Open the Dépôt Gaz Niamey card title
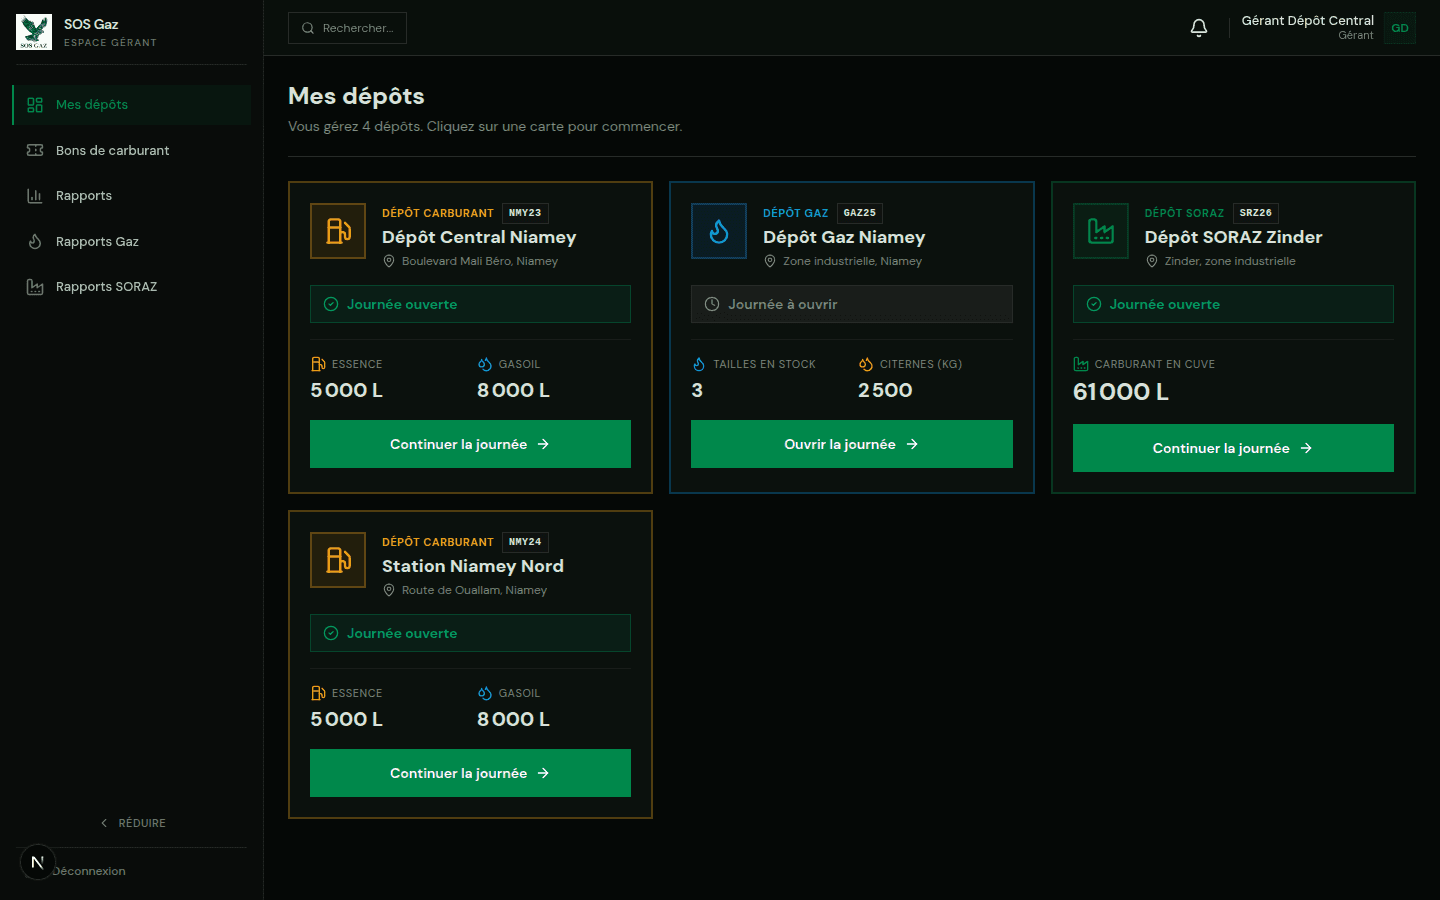The width and height of the screenshot is (1440, 900). click(x=844, y=237)
